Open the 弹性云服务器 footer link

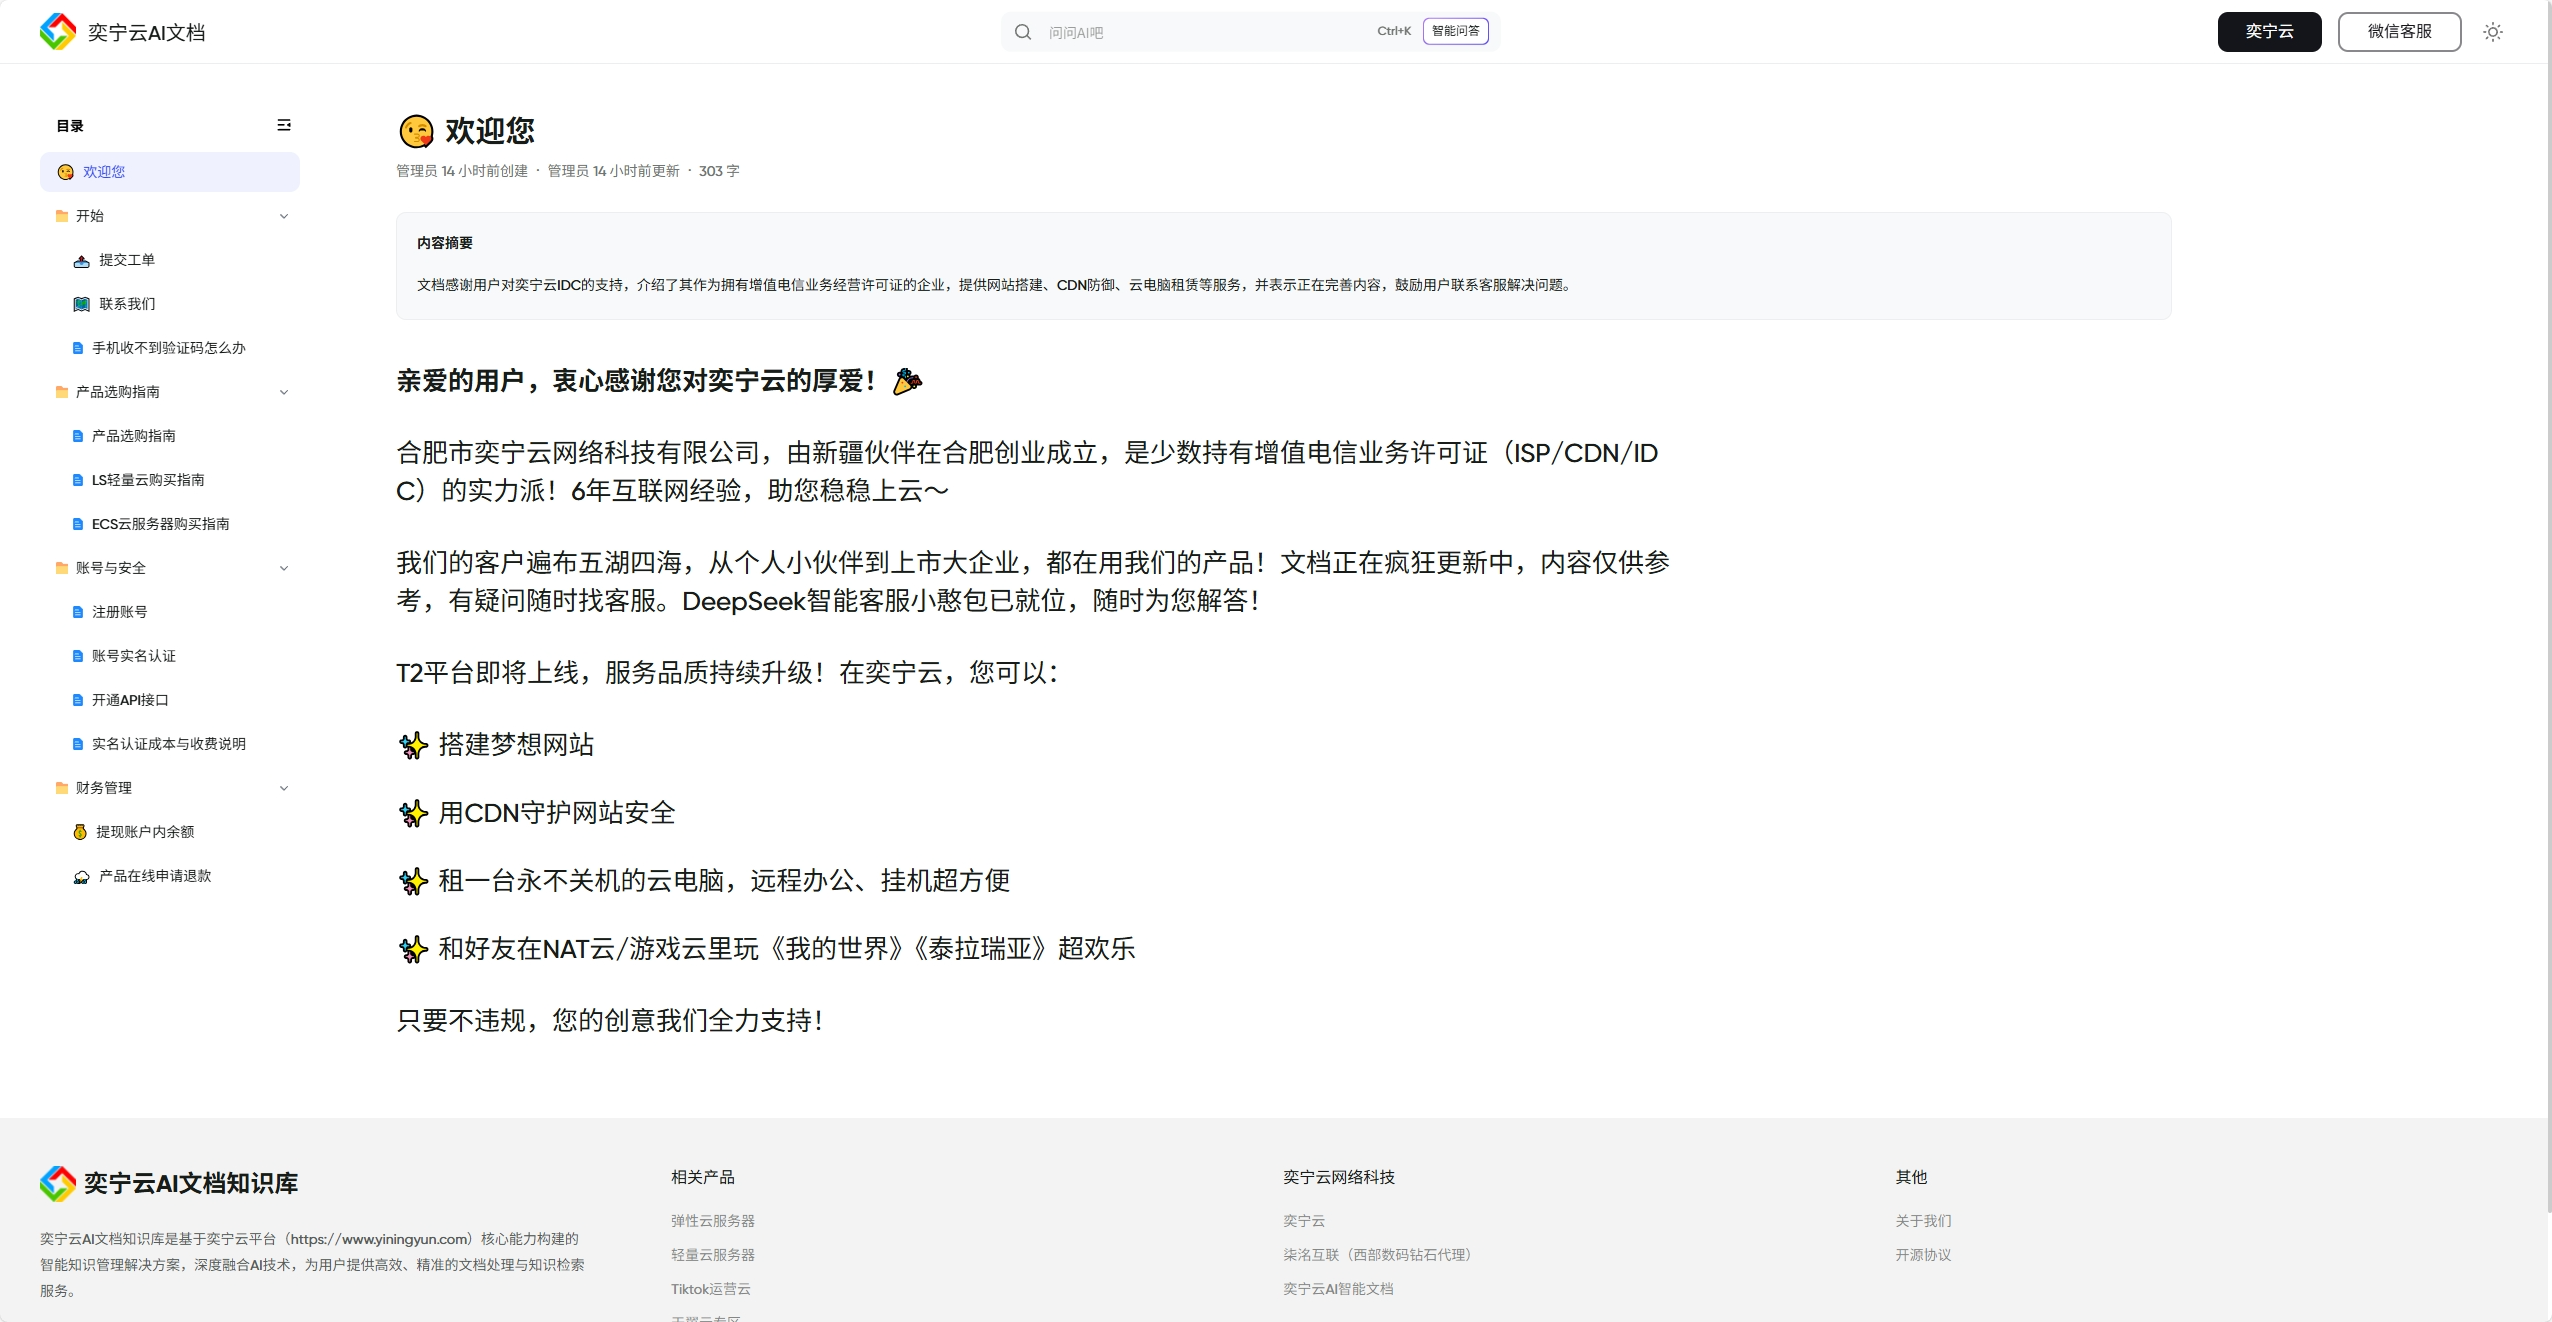pos(712,1220)
